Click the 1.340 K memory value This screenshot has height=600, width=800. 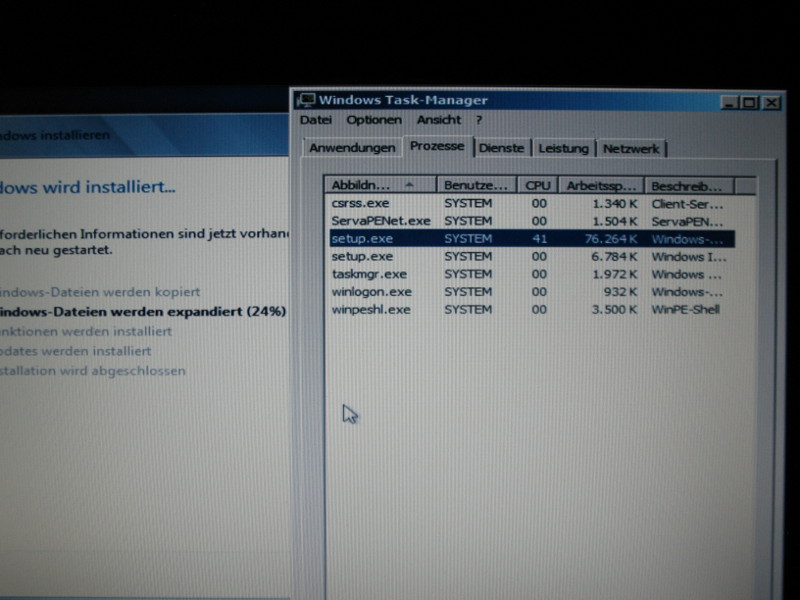615,204
